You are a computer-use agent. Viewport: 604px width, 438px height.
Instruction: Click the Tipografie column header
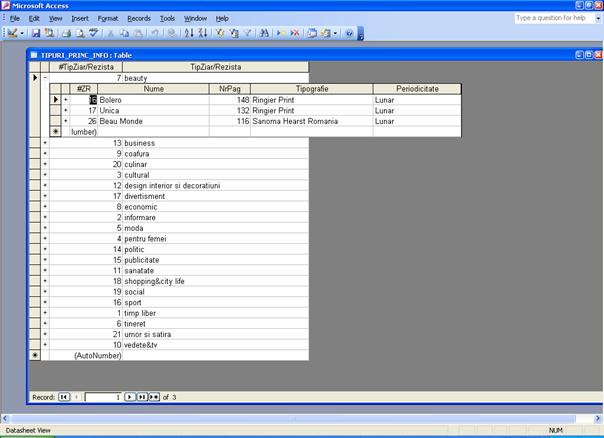tap(311, 89)
